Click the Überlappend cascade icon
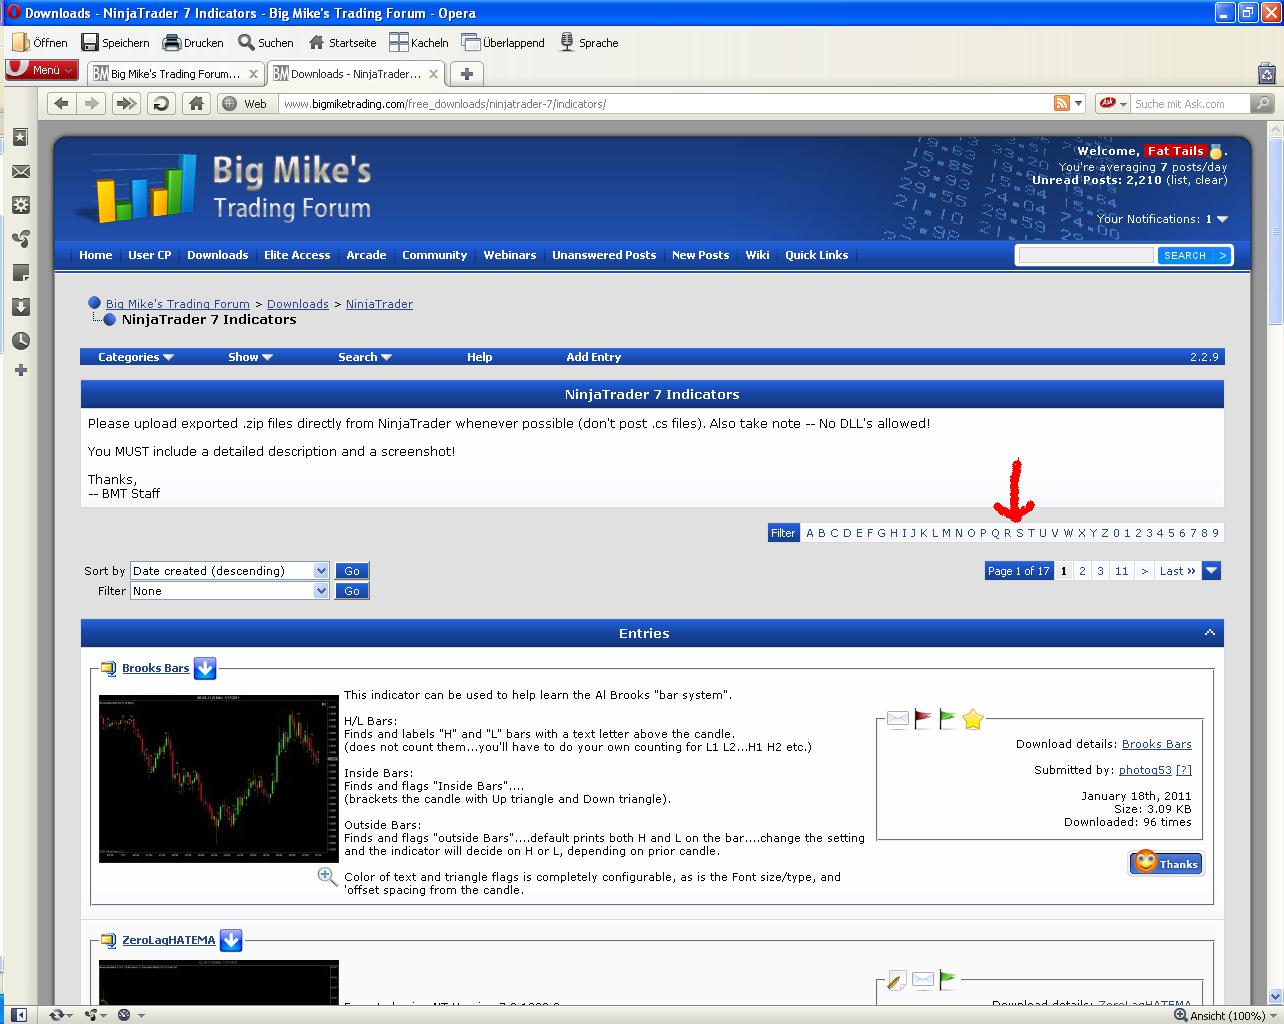This screenshot has height=1024, width=1284. click(470, 42)
